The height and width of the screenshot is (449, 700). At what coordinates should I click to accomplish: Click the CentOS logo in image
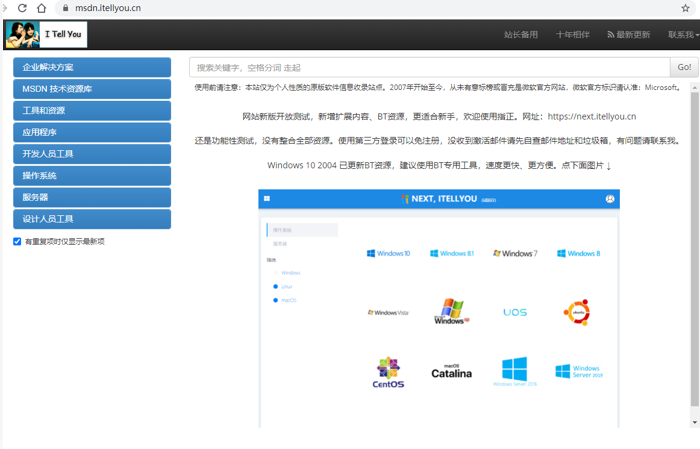(x=388, y=372)
